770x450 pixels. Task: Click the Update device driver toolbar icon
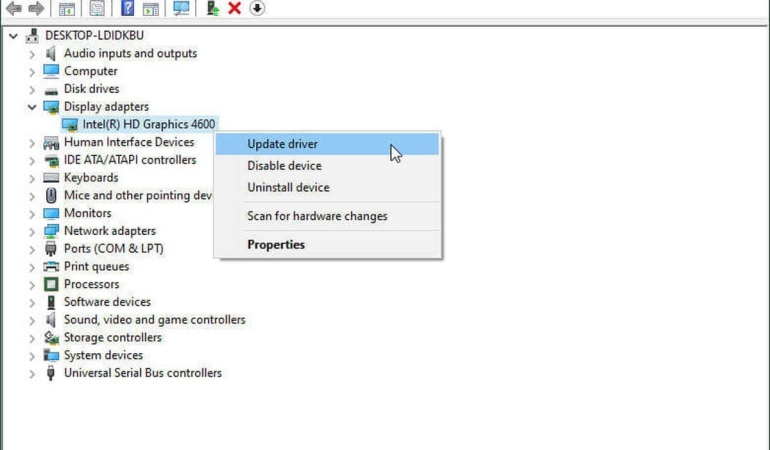[x=213, y=8]
